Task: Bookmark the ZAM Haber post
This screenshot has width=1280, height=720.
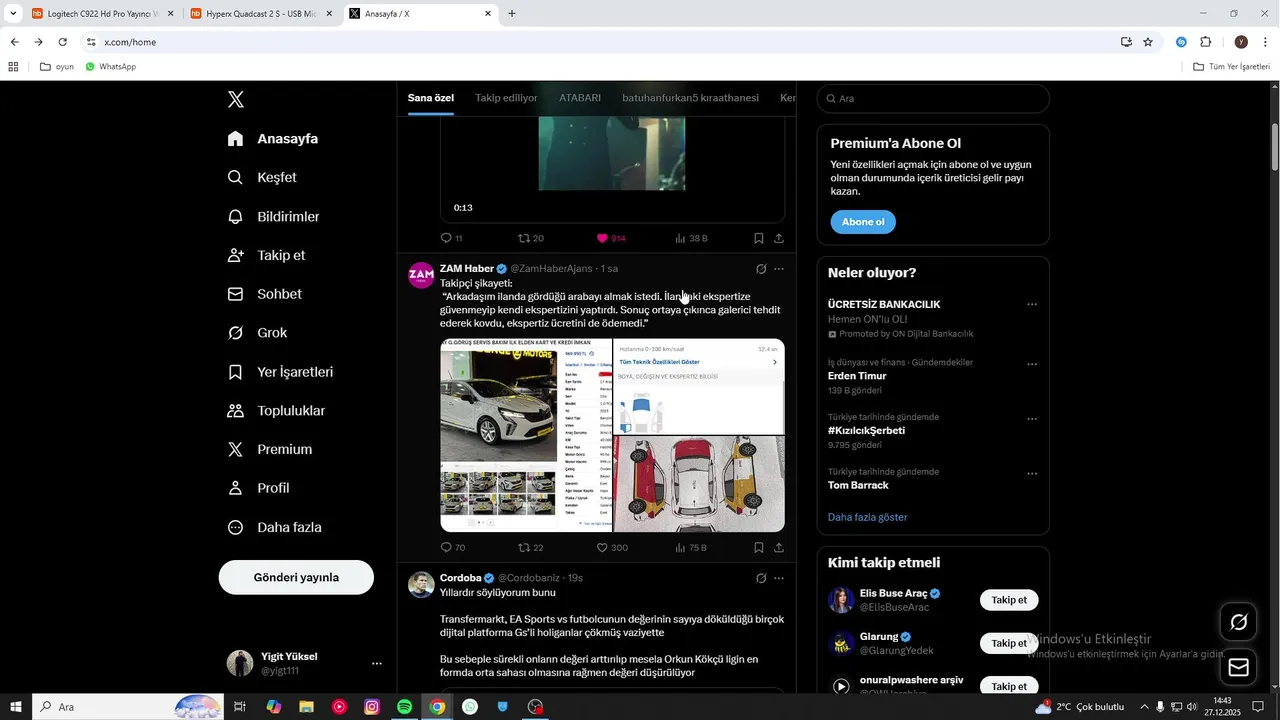Action: [x=759, y=547]
